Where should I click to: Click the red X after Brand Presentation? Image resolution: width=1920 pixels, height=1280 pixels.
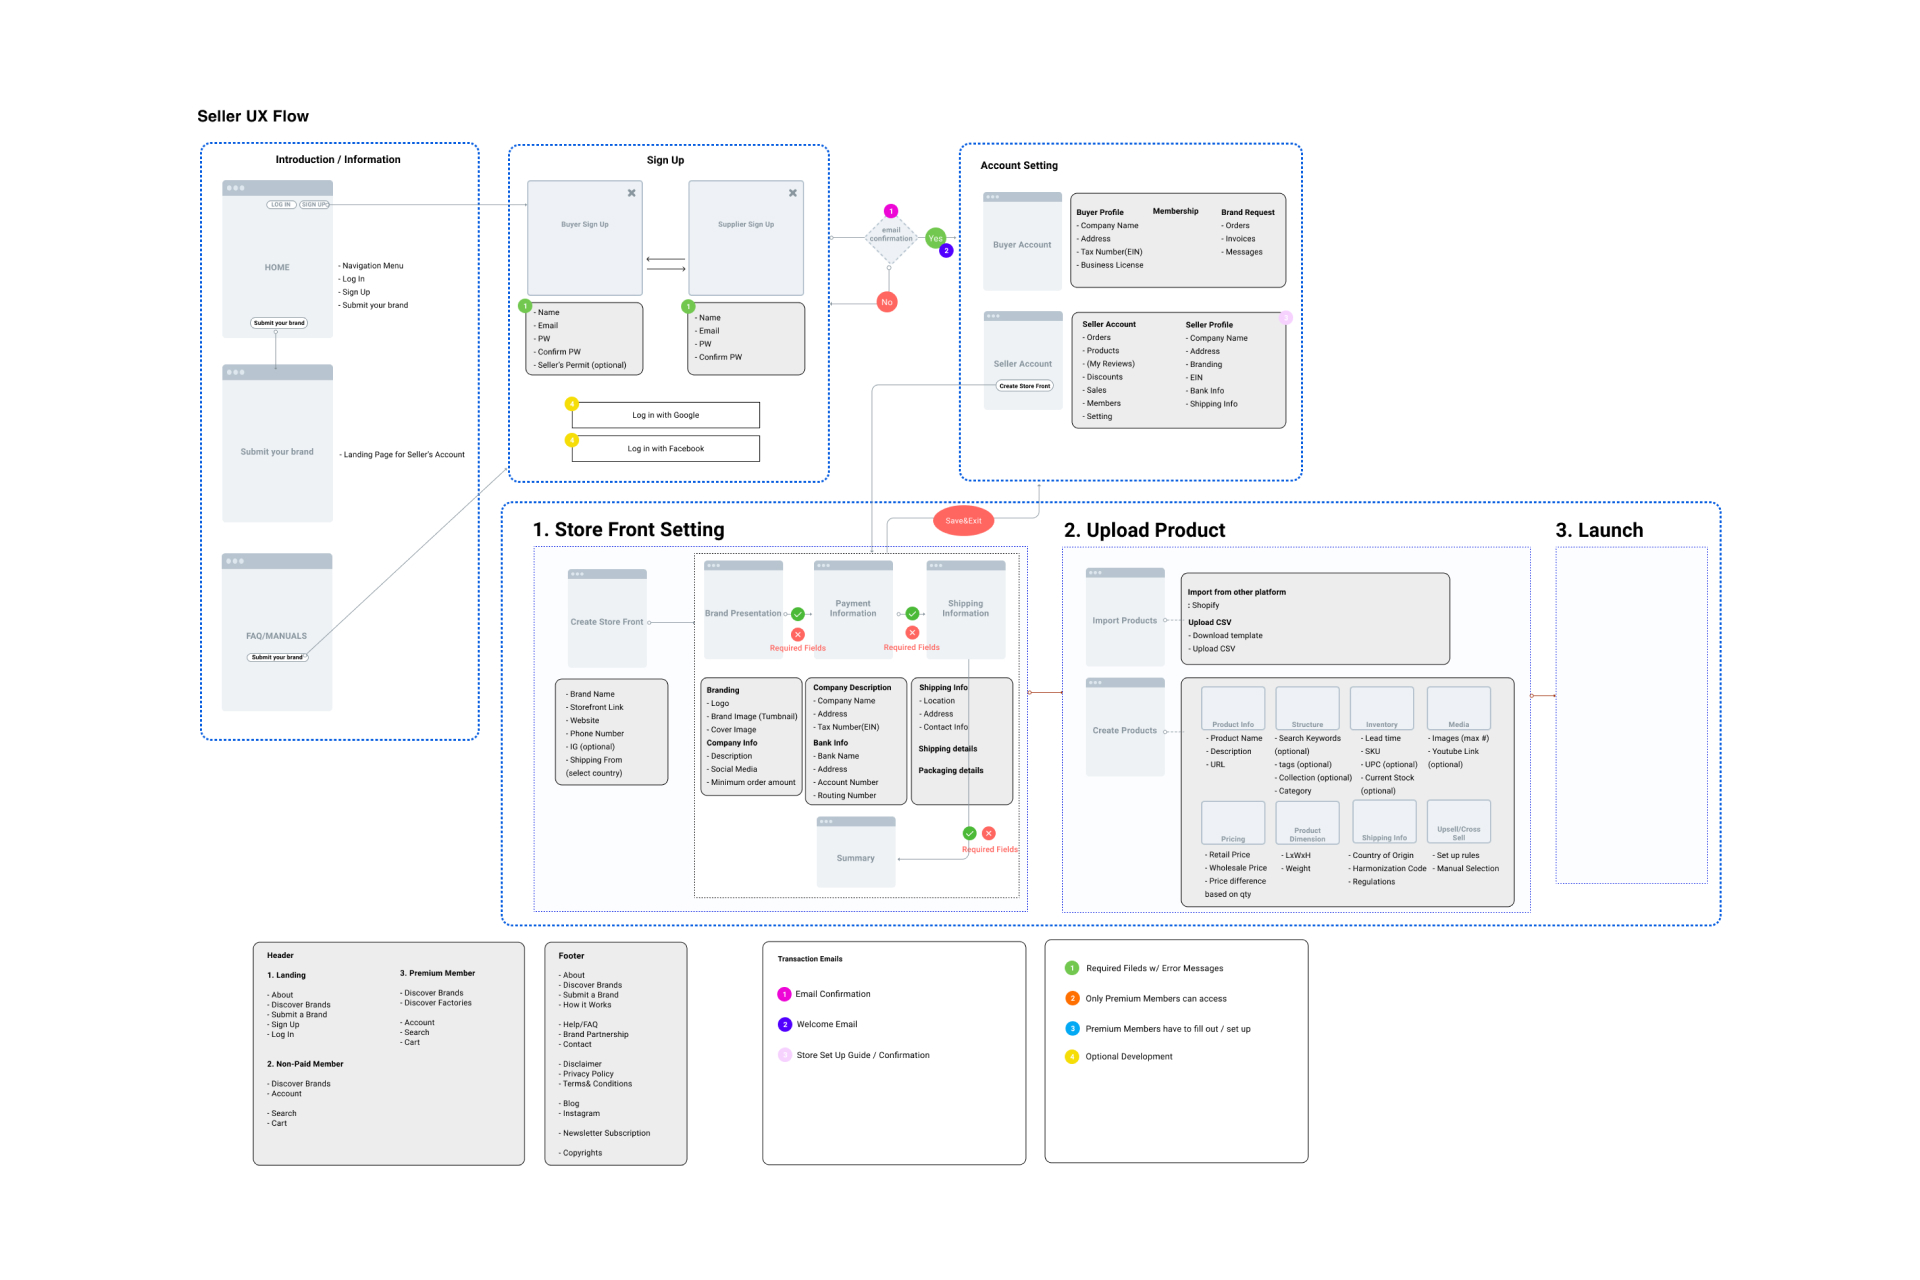coord(798,634)
